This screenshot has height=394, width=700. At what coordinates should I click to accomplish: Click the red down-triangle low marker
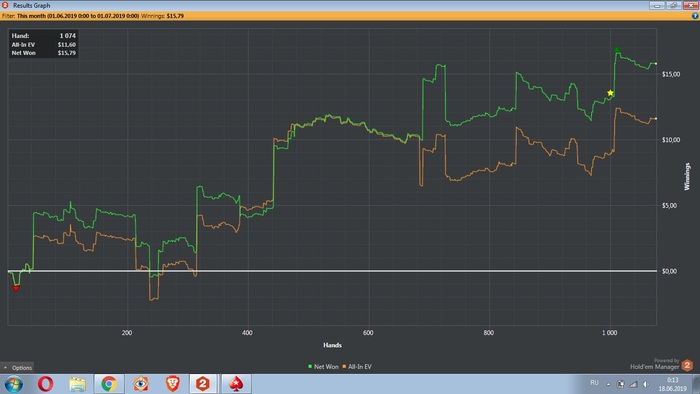tap(16, 289)
